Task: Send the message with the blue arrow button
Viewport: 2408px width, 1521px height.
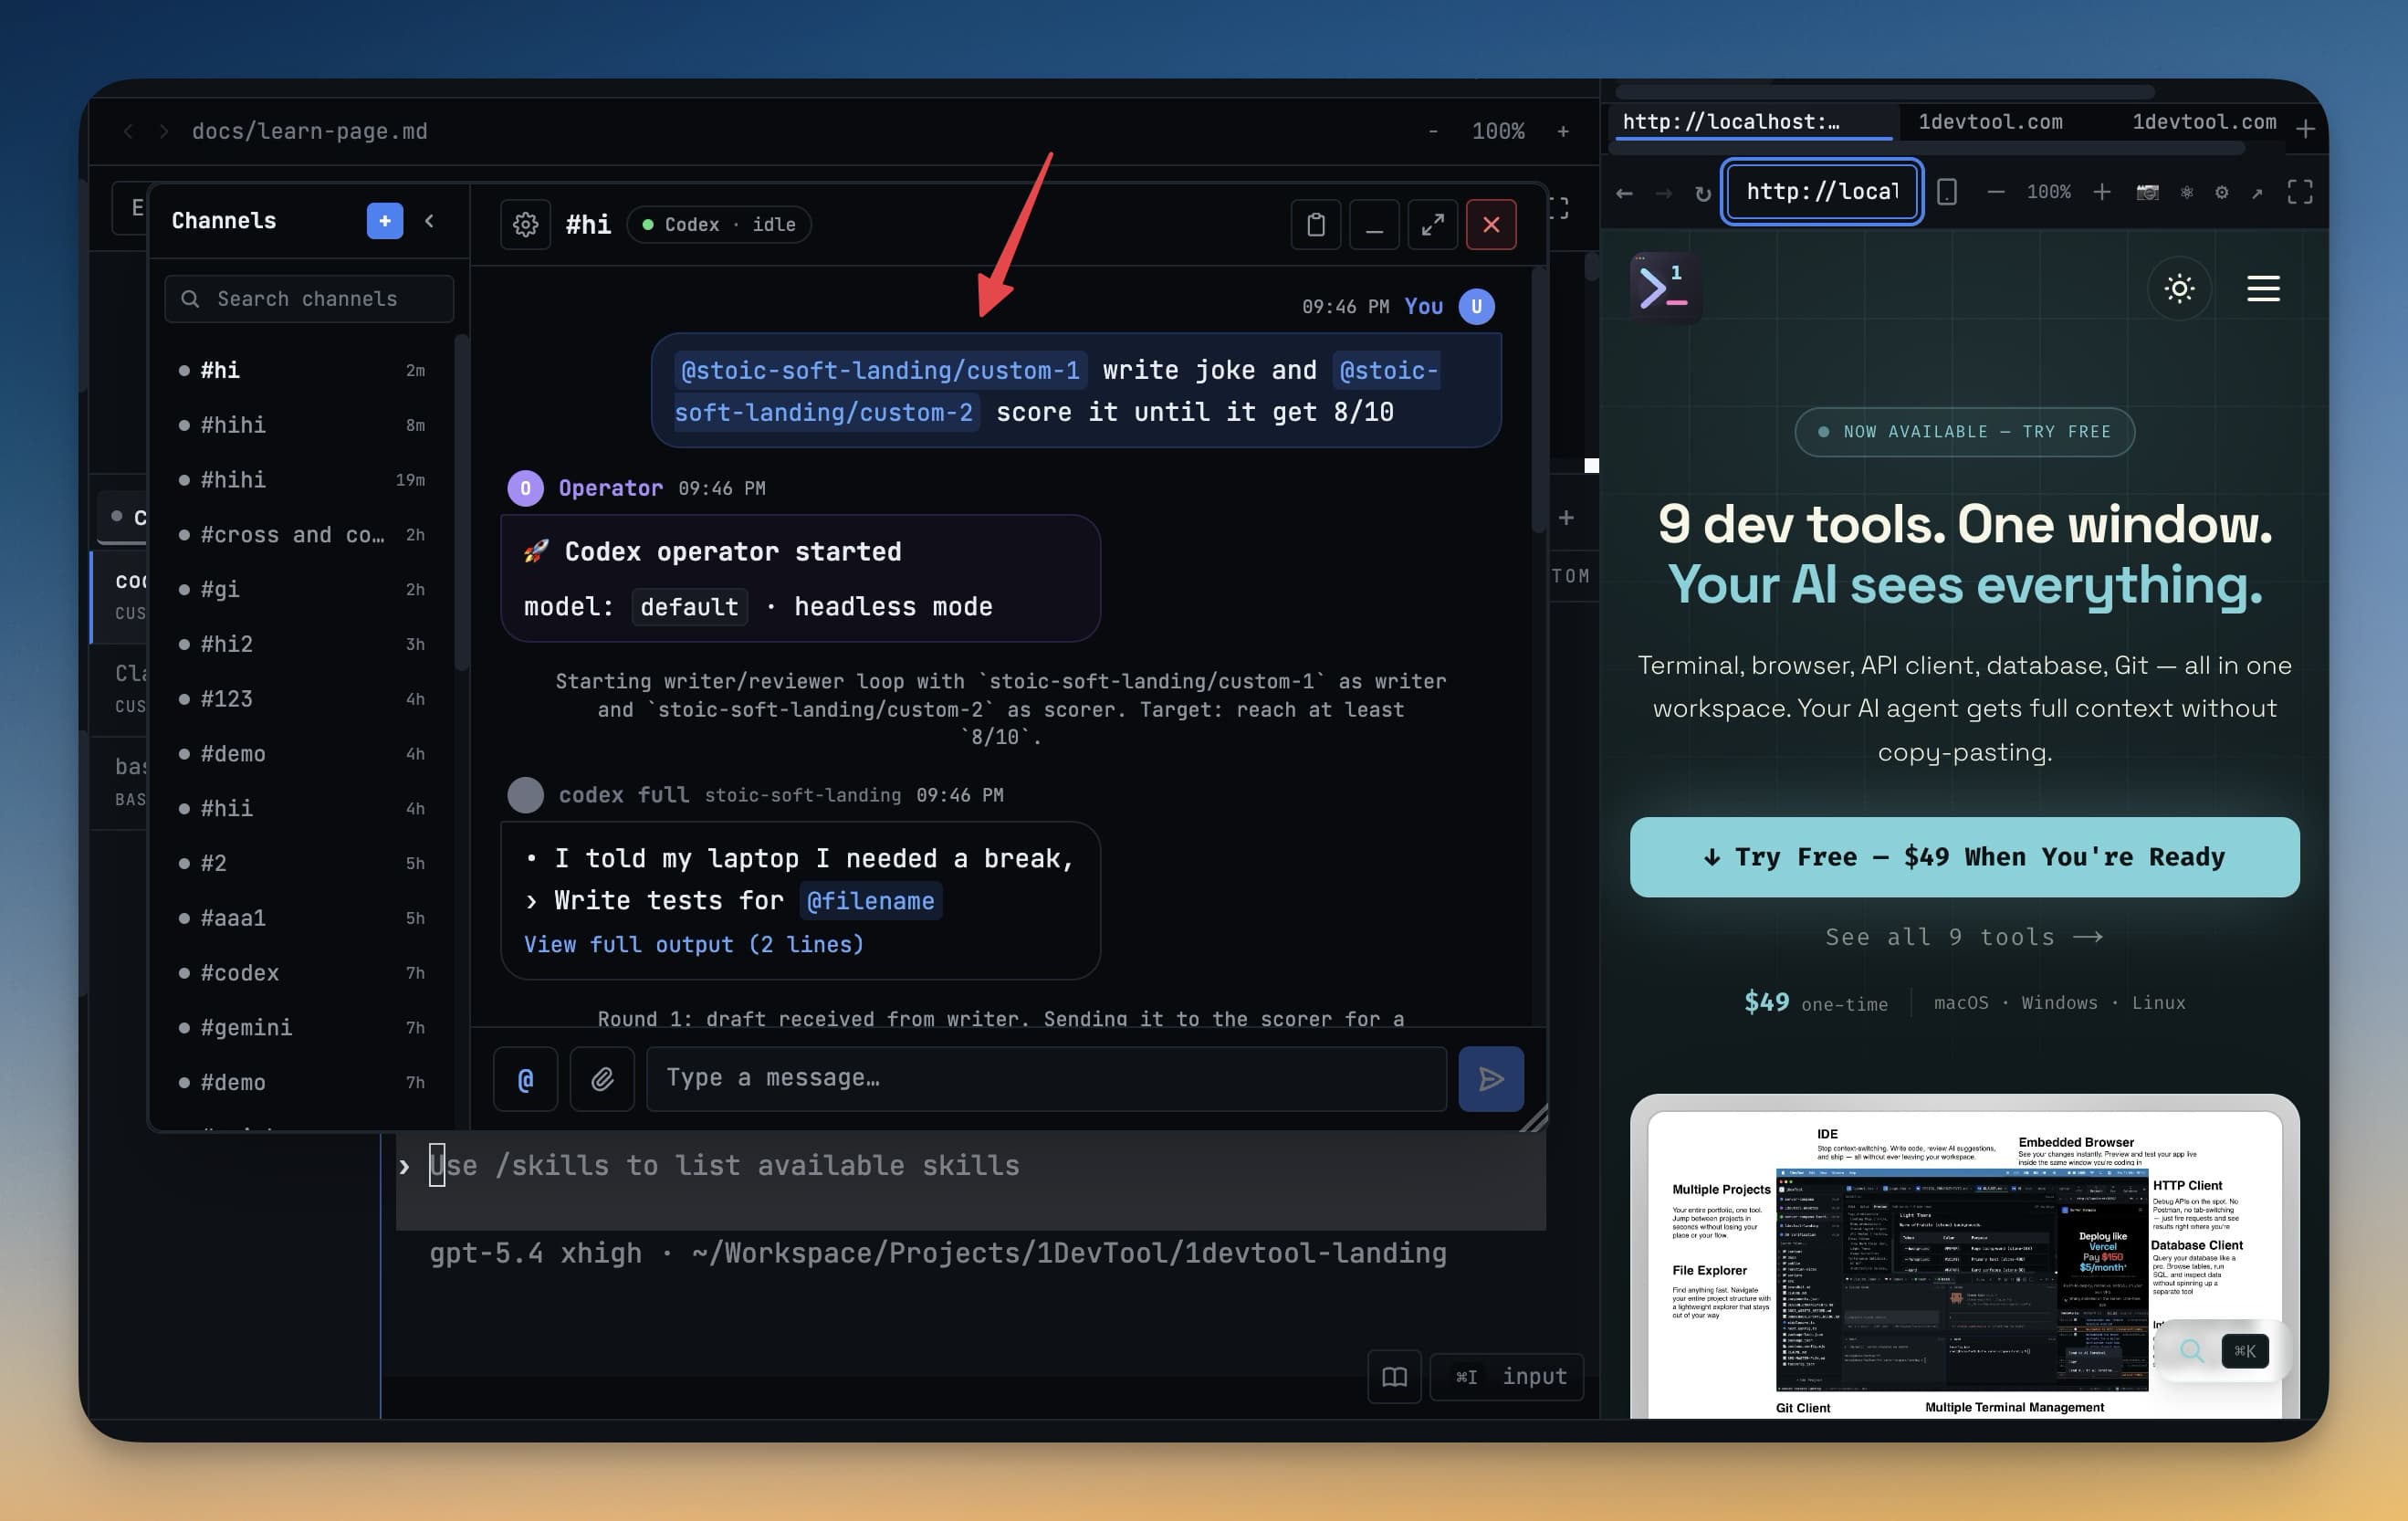Action: pos(1491,1078)
